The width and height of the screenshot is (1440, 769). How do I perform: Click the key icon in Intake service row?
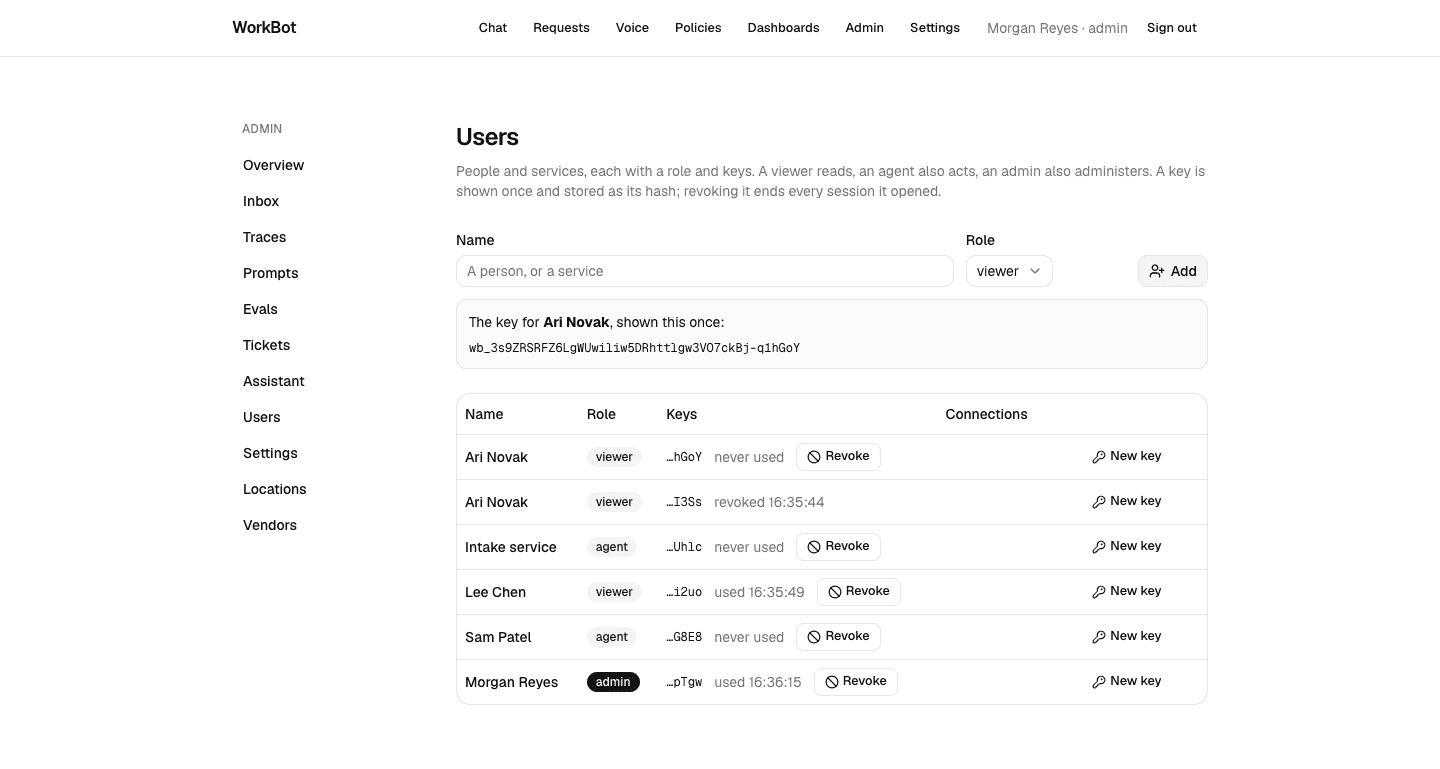tap(1099, 547)
